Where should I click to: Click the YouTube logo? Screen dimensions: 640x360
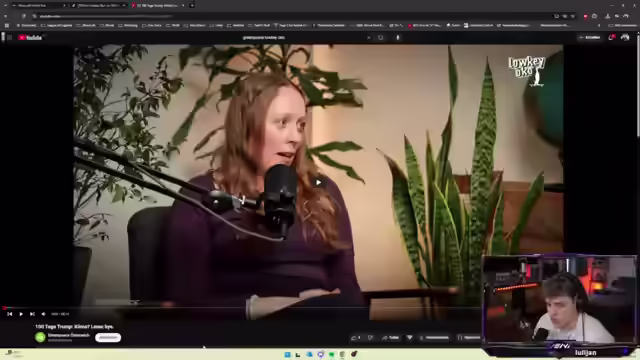pyautogui.click(x=30, y=38)
